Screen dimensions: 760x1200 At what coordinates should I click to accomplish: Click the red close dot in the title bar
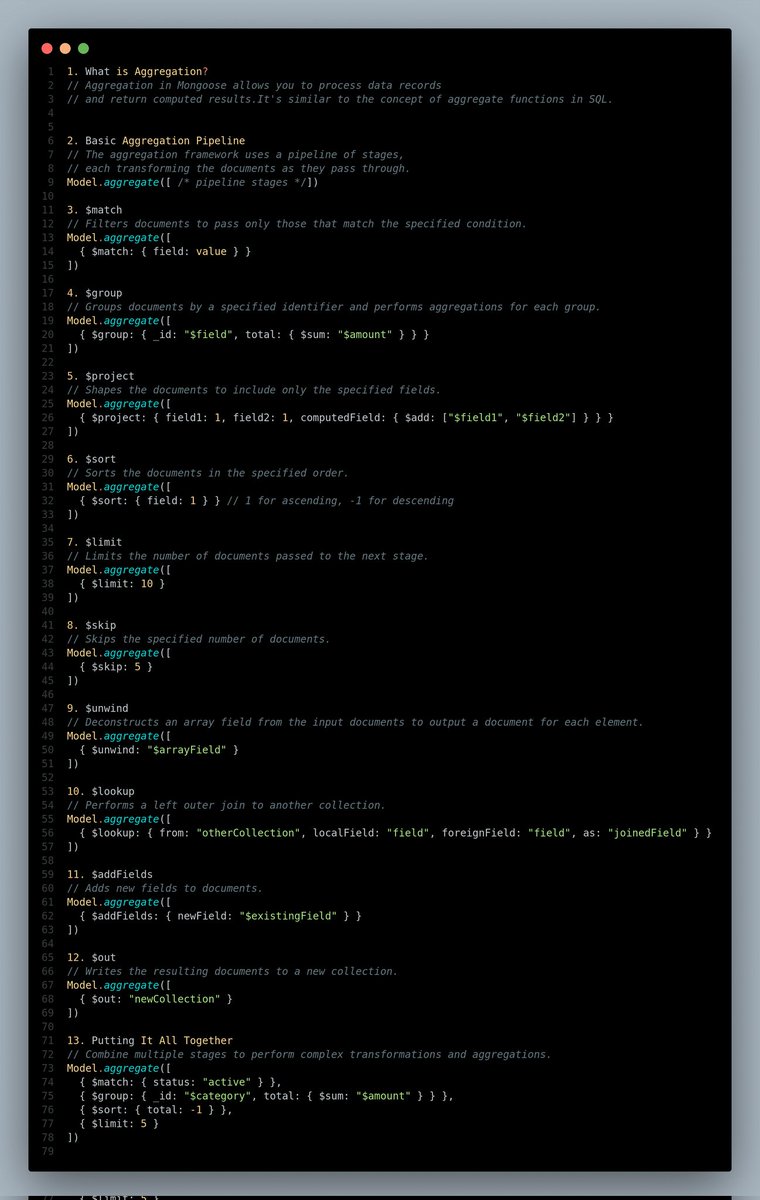coord(47,48)
